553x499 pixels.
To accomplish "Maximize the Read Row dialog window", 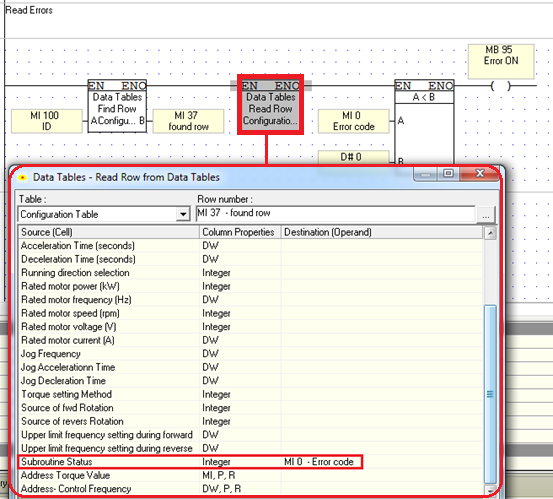I will click(x=448, y=174).
